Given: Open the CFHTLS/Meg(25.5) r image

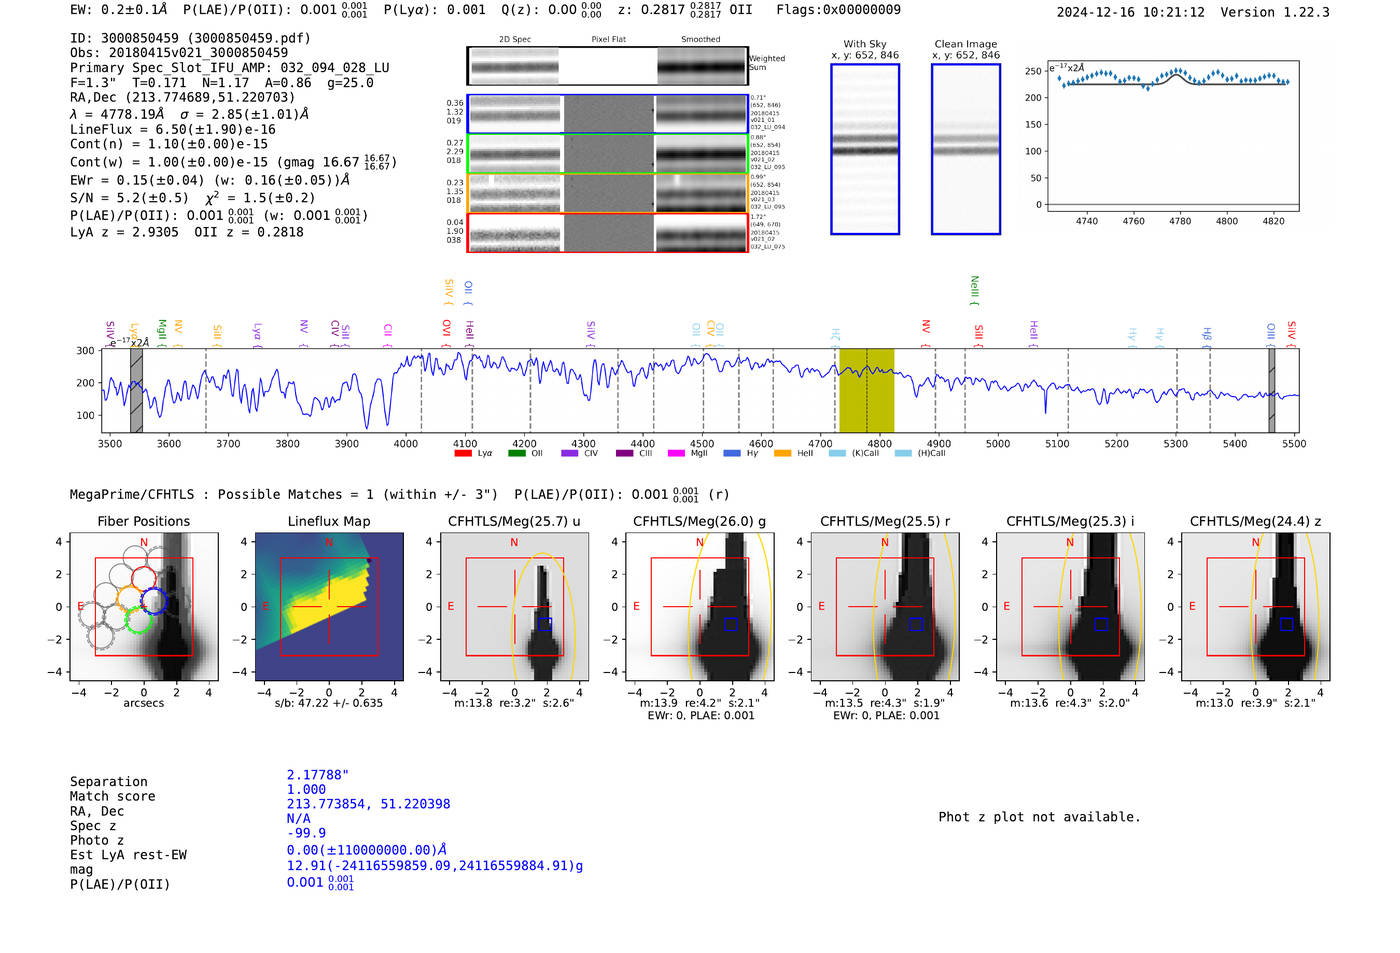Looking at the screenshot, I should 885,607.
